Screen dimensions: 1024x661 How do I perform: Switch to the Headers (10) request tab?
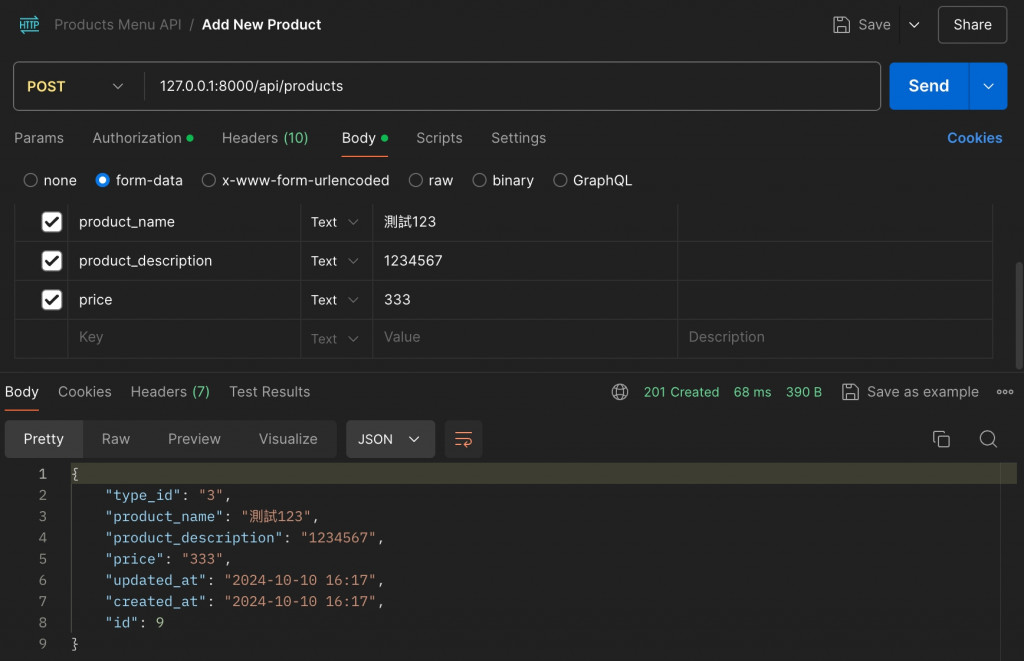(x=265, y=138)
